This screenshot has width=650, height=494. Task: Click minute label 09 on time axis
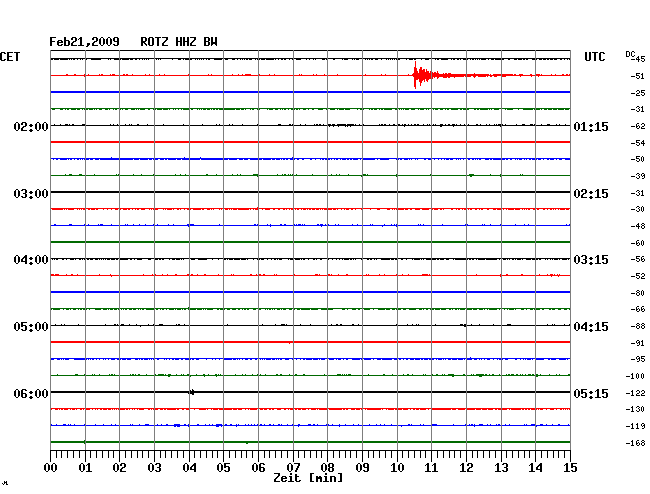coord(362,468)
